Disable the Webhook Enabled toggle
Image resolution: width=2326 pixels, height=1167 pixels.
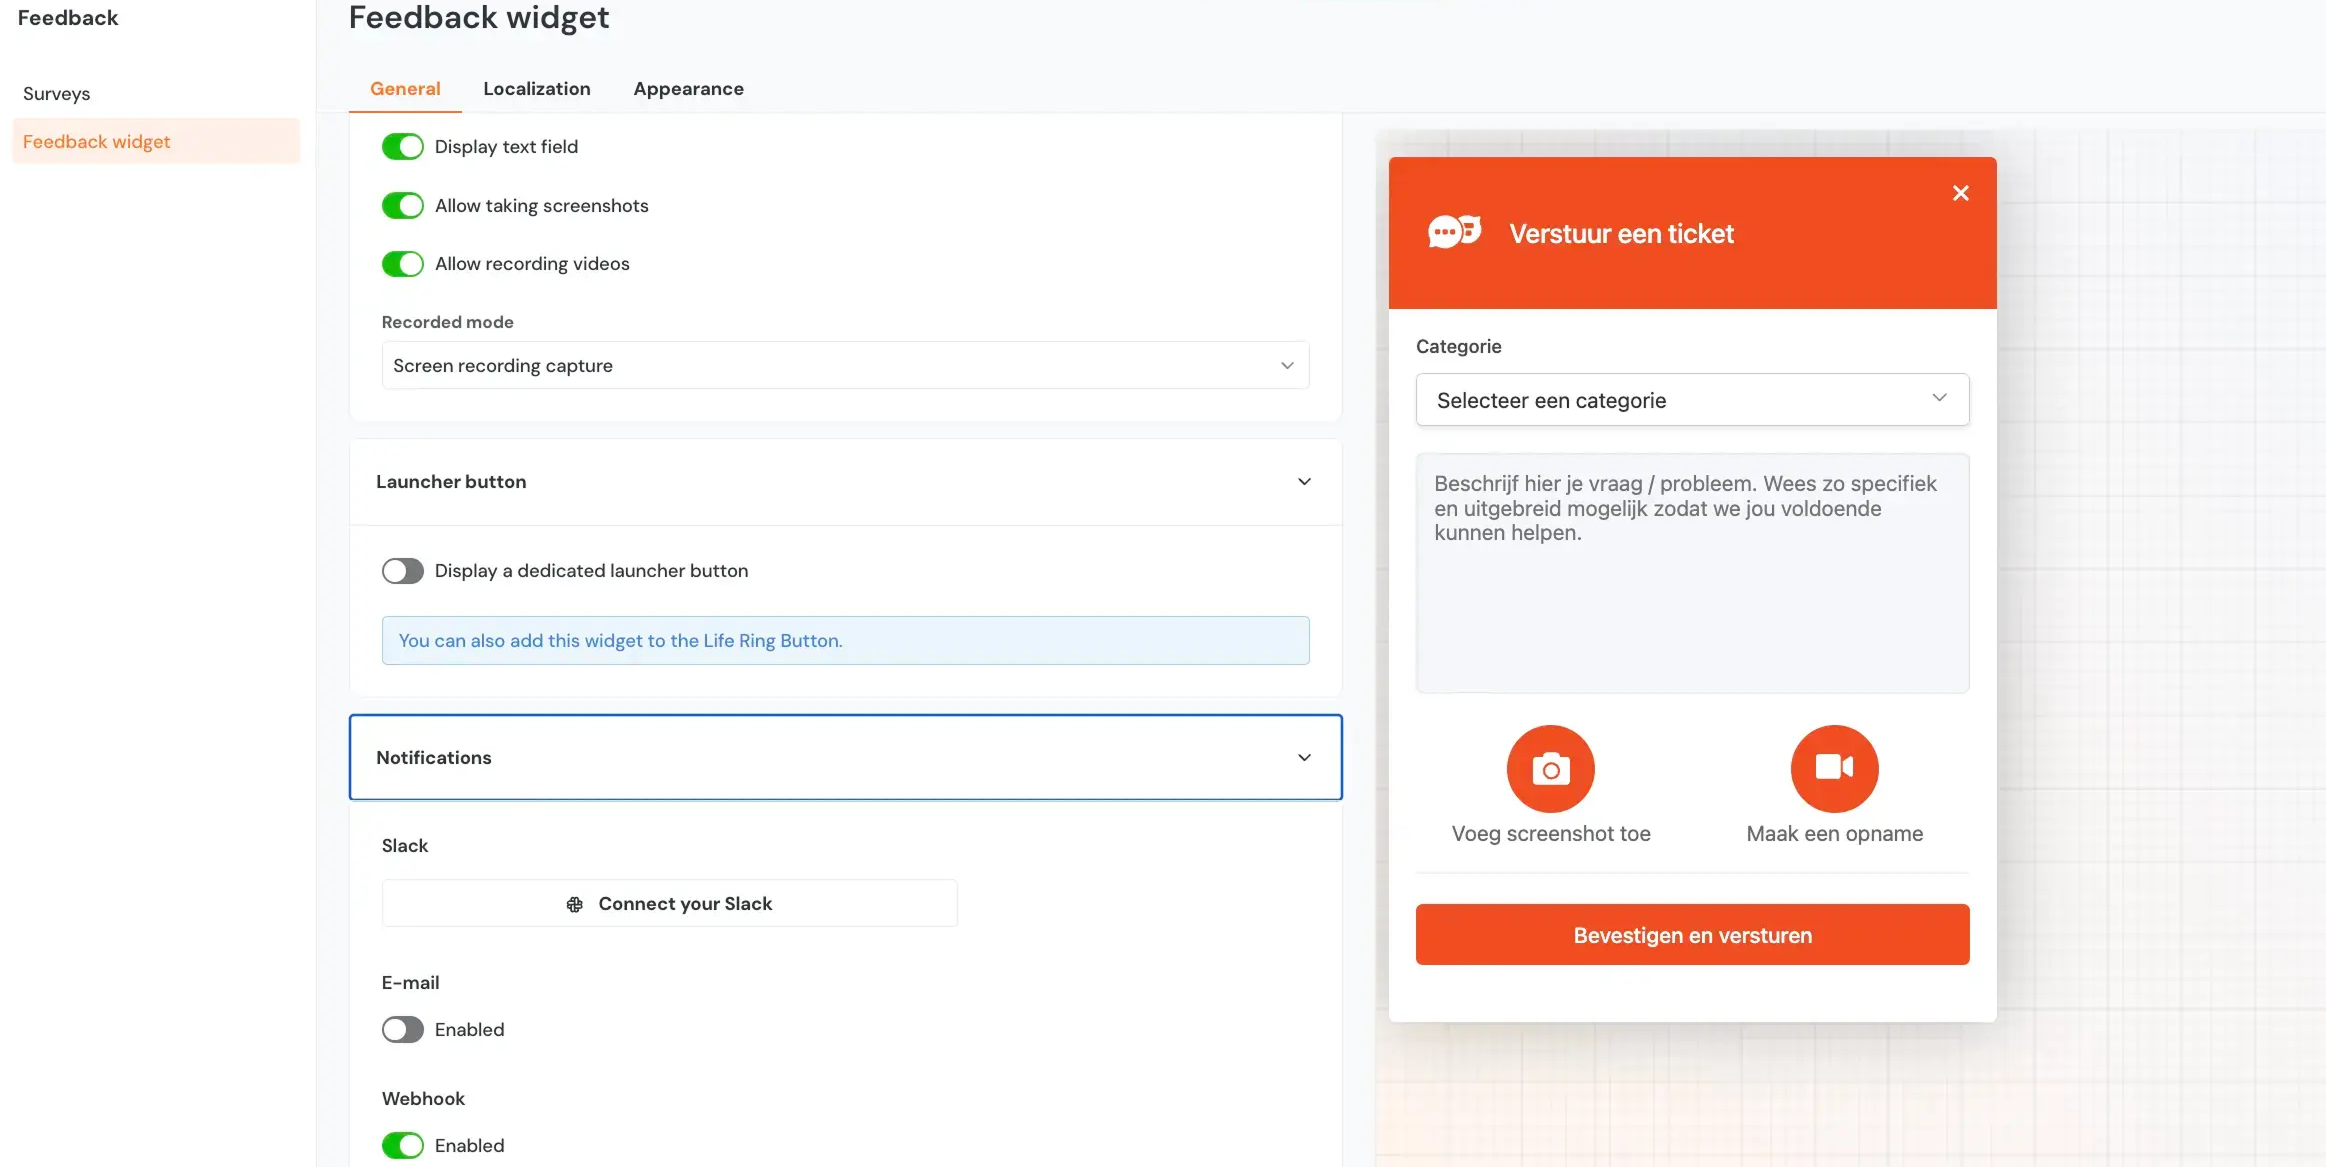pos(403,1145)
